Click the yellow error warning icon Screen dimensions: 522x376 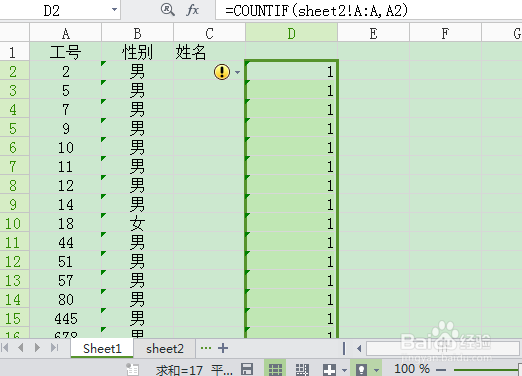click(222, 72)
